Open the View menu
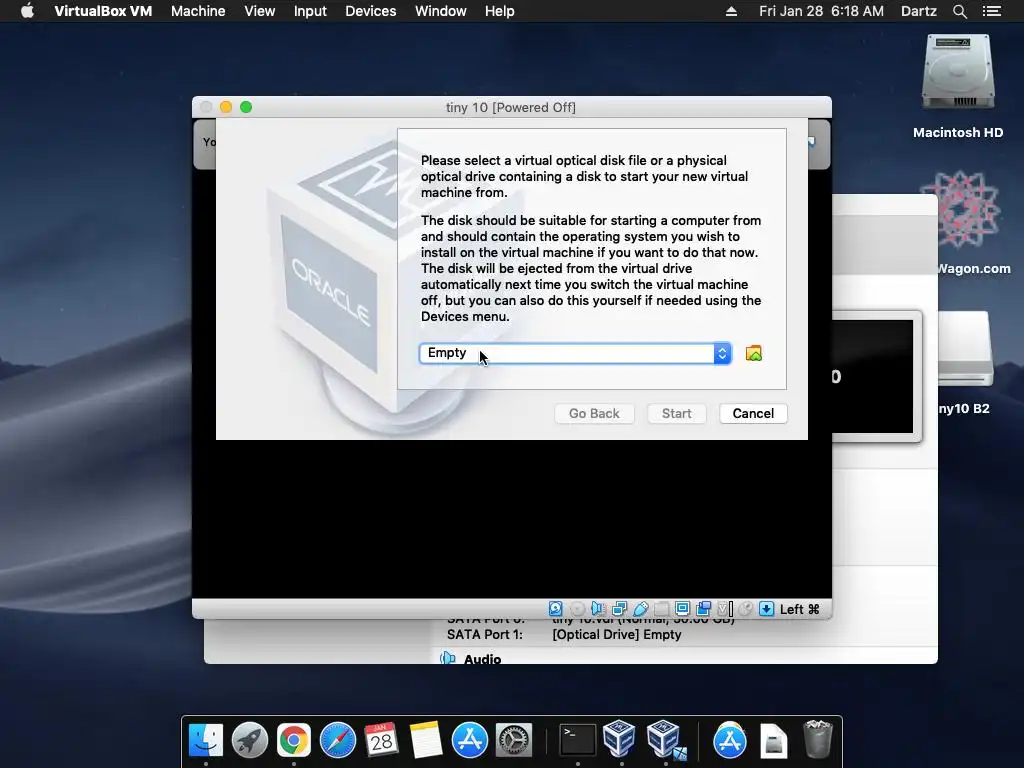1024x768 pixels. pyautogui.click(x=259, y=11)
